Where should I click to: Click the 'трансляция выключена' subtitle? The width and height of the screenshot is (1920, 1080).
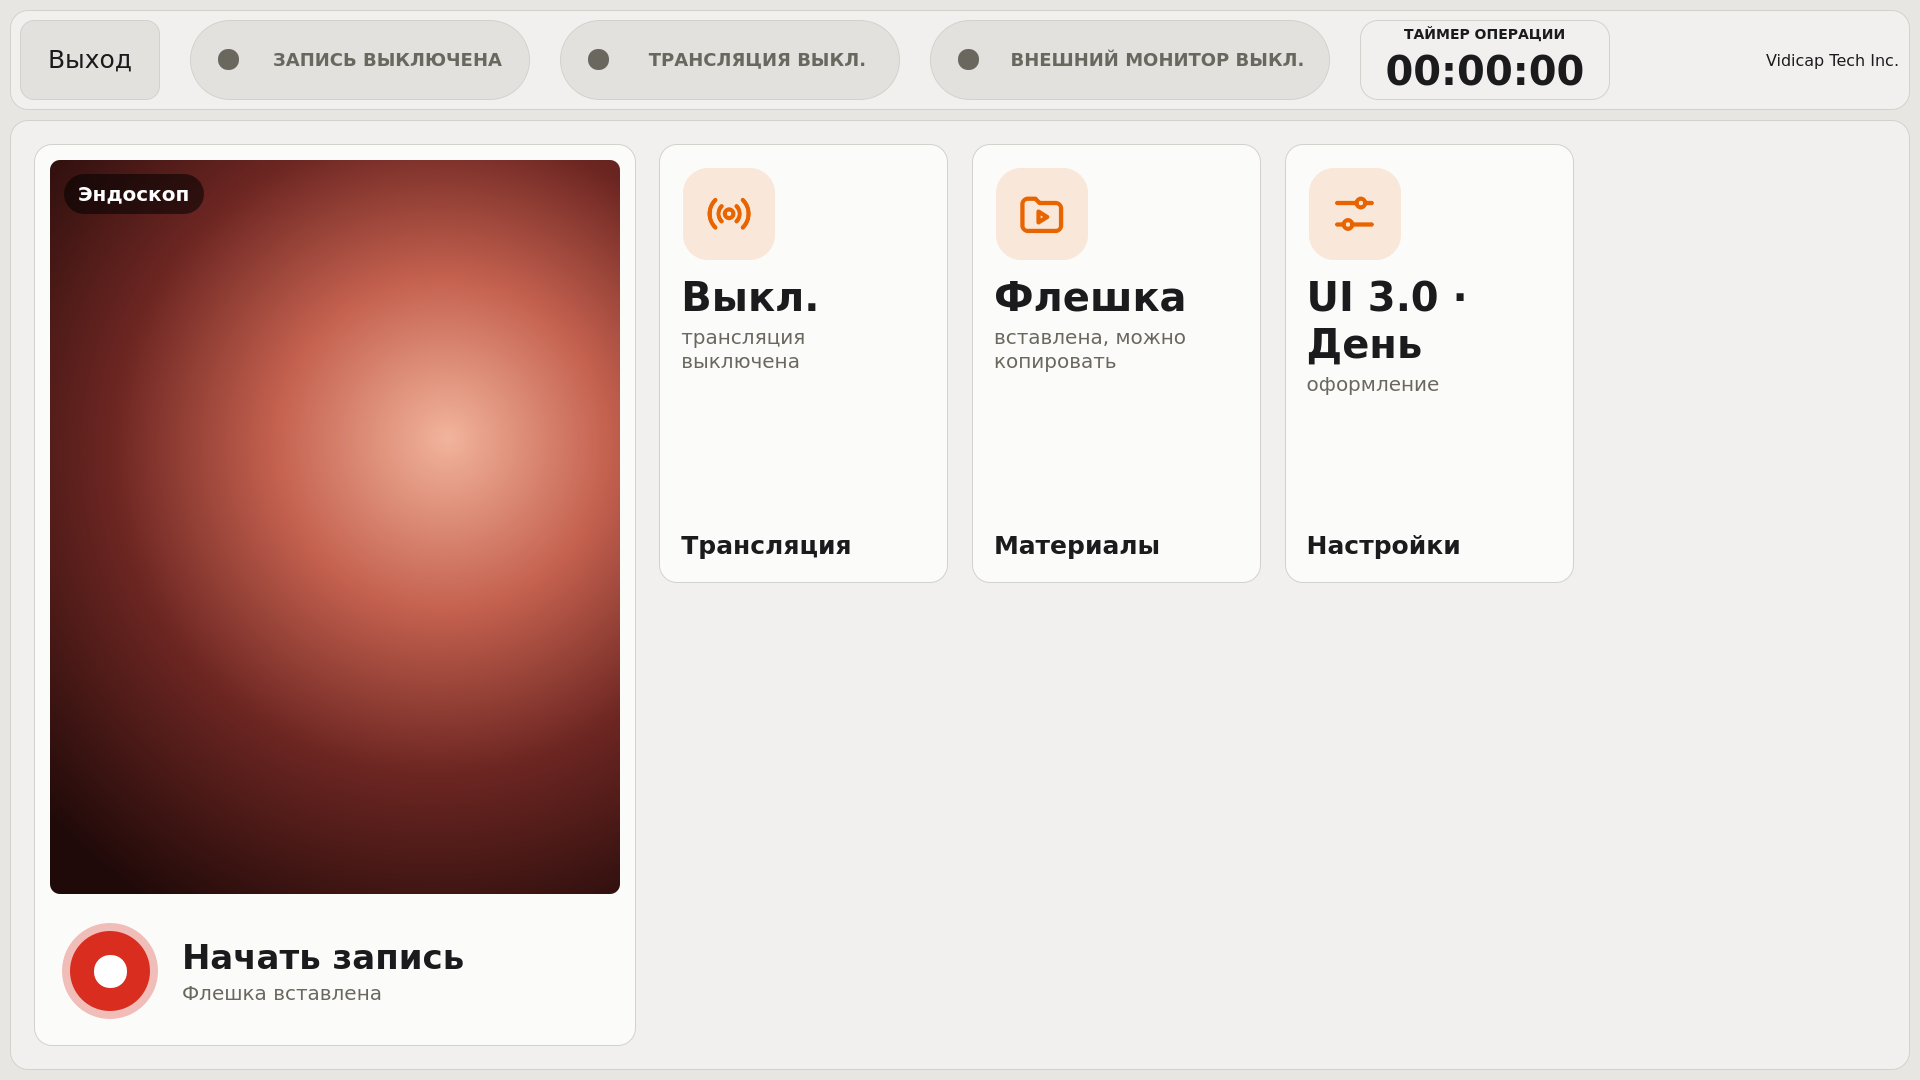point(743,349)
